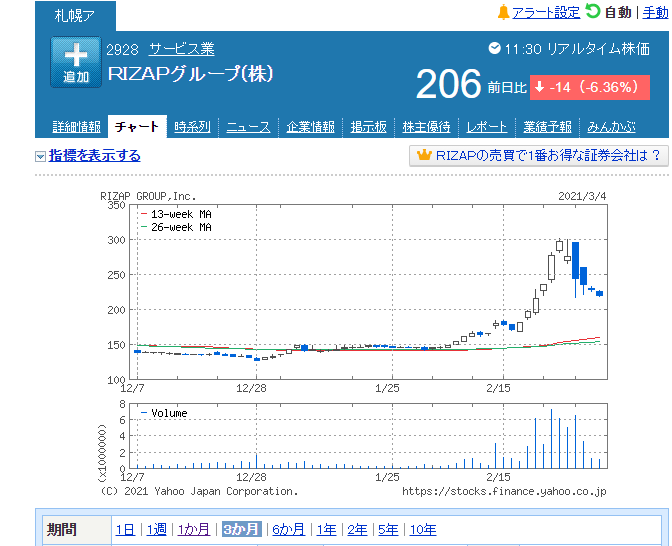
Task: Click the 2/15 label on price axis
Action: pyautogui.click(x=498, y=388)
